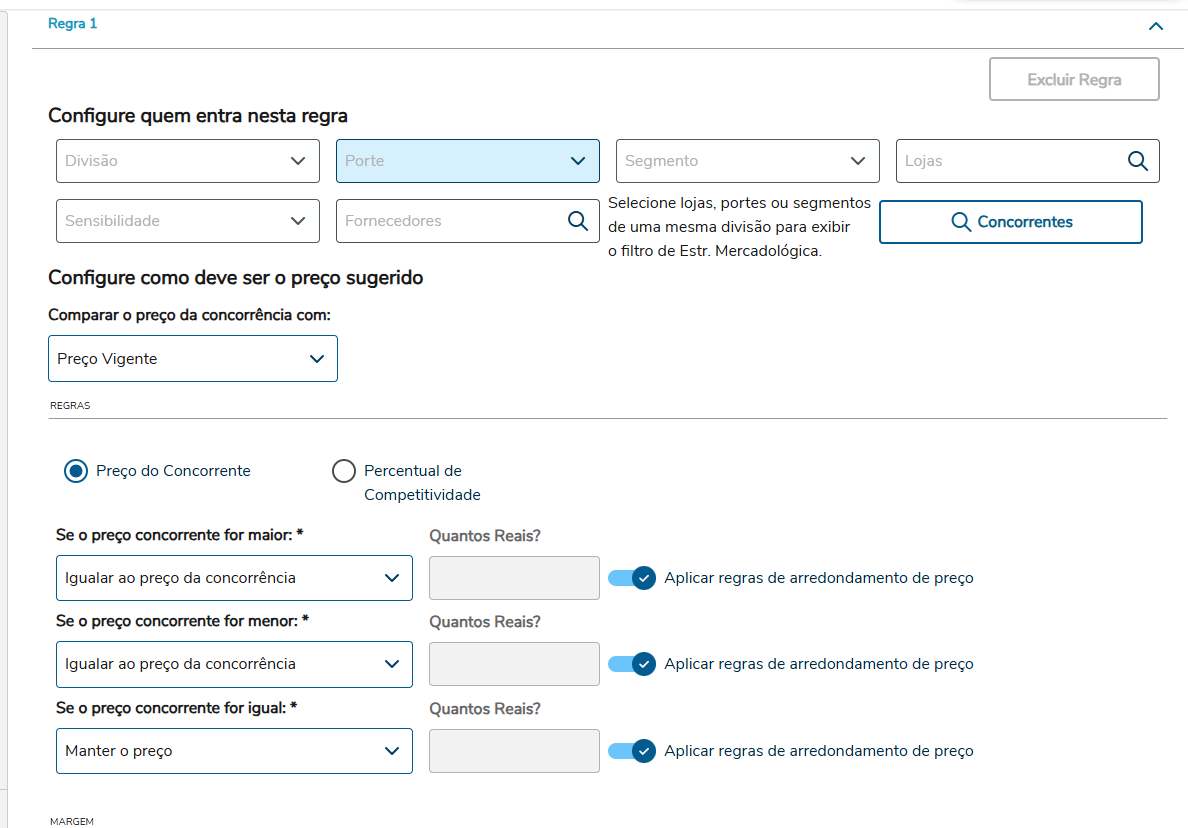The height and width of the screenshot is (828, 1188).
Task: Open the Preço Vigente comparison dropdown
Action: coord(193,358)
